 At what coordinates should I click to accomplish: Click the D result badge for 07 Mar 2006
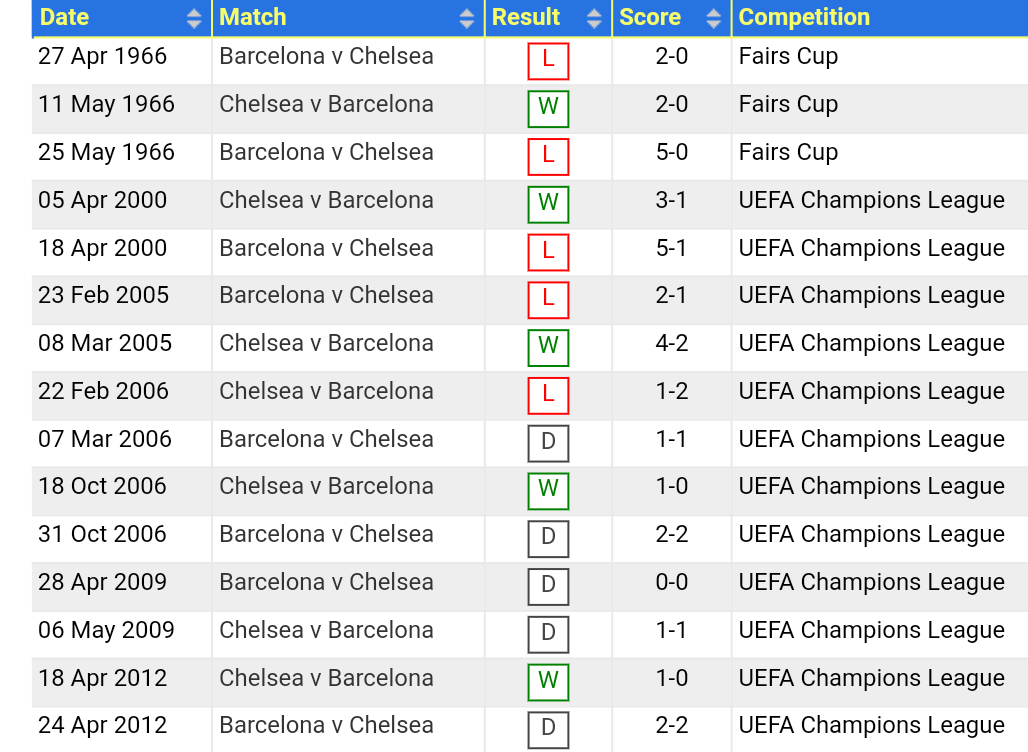pos(548,443)
